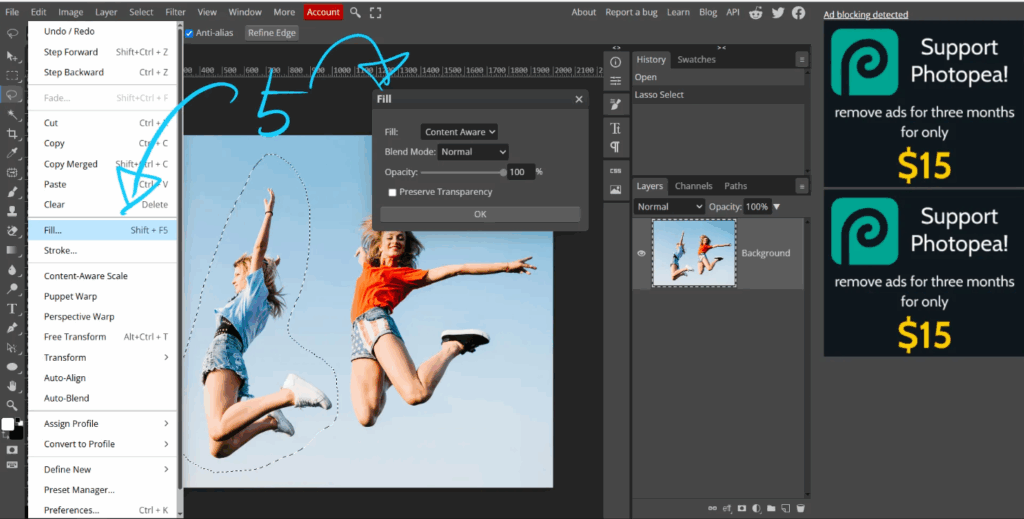Select the Path Select tool
1024x519 pixels.
pos(12,347)
